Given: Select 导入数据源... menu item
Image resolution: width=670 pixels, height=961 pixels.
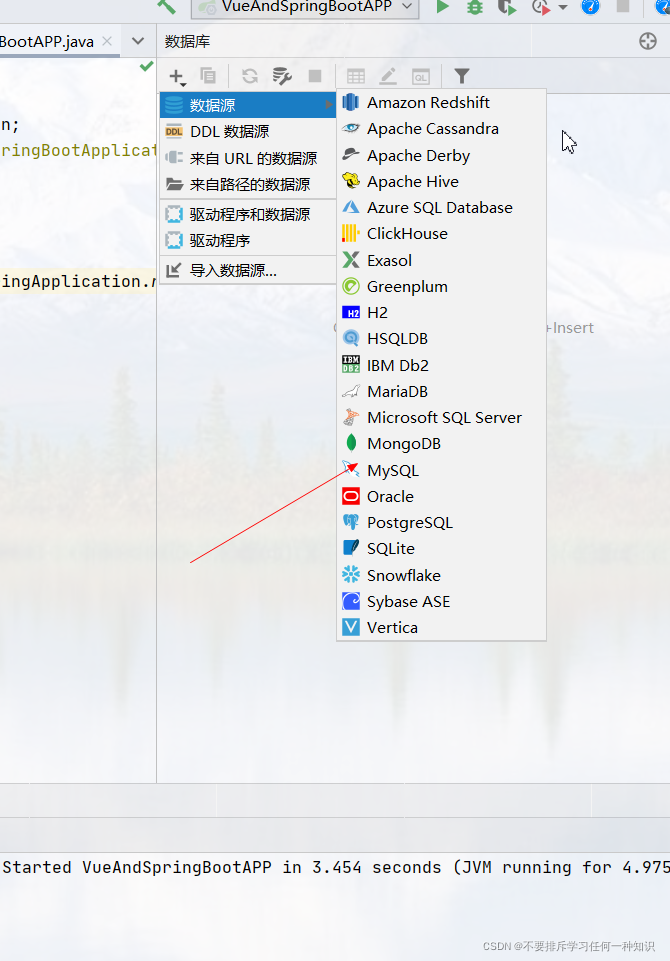Looking at the screenshot, I should point(248,270).
